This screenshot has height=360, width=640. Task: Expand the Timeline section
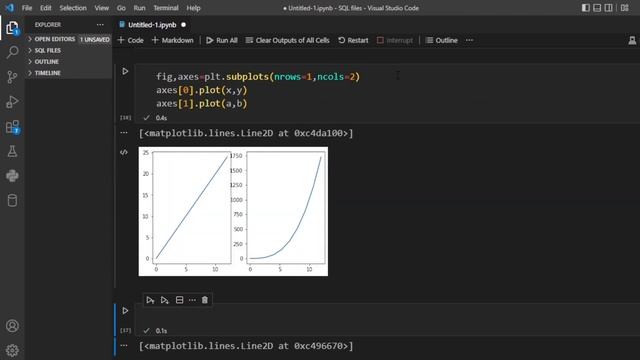click(x=69, y=73)
